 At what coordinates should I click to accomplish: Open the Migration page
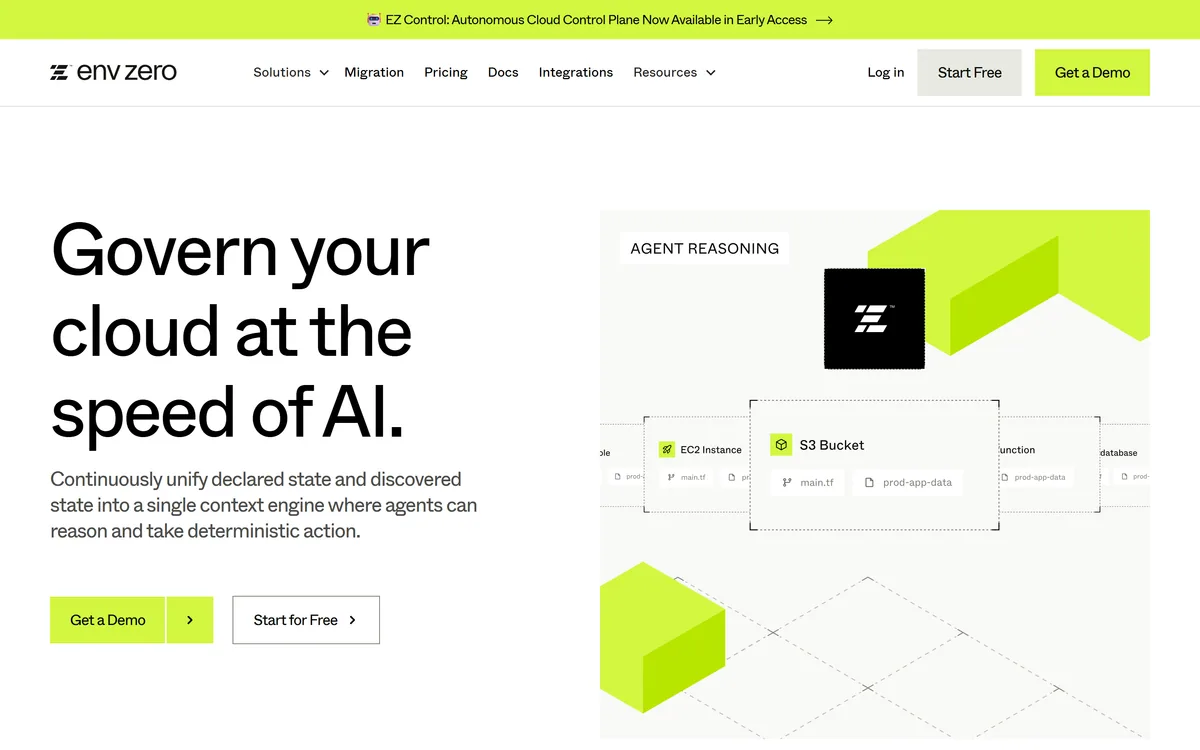click(x=374, y=72)
